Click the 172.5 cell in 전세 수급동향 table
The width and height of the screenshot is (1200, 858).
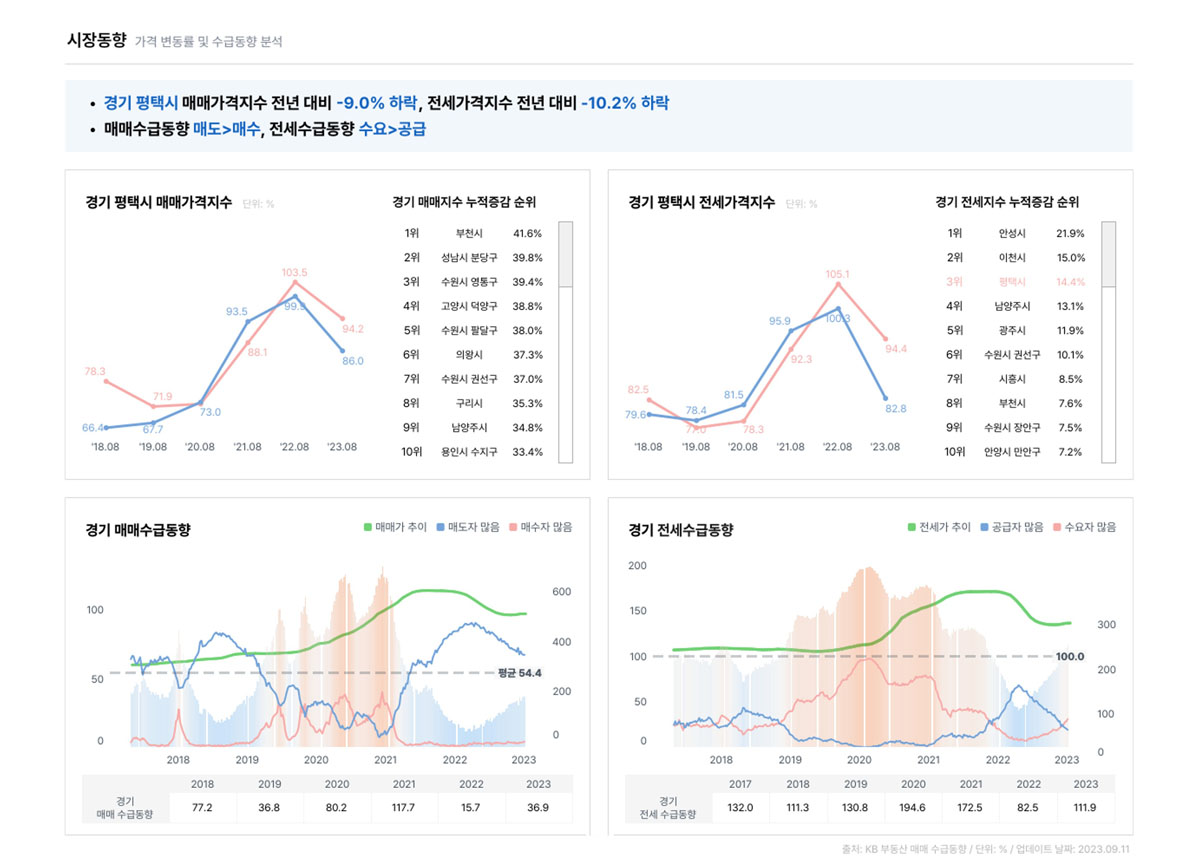click(971, 807)
